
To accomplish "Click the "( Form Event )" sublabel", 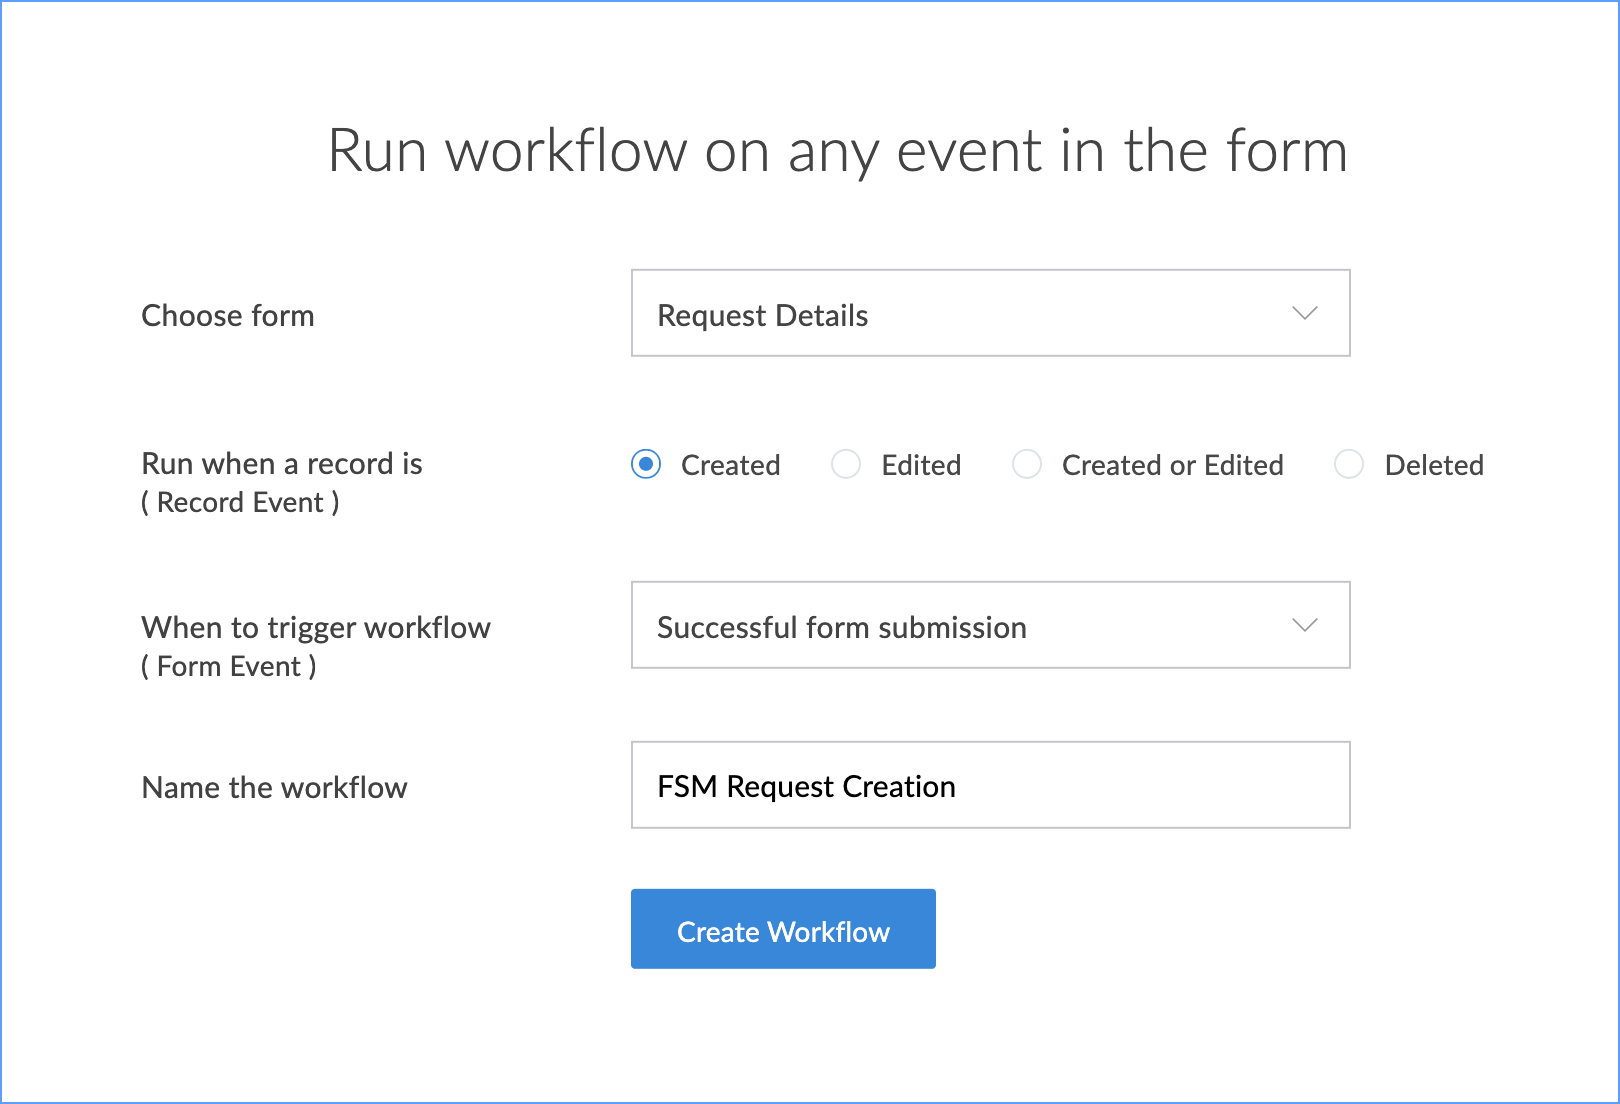I will pos(229,667).
